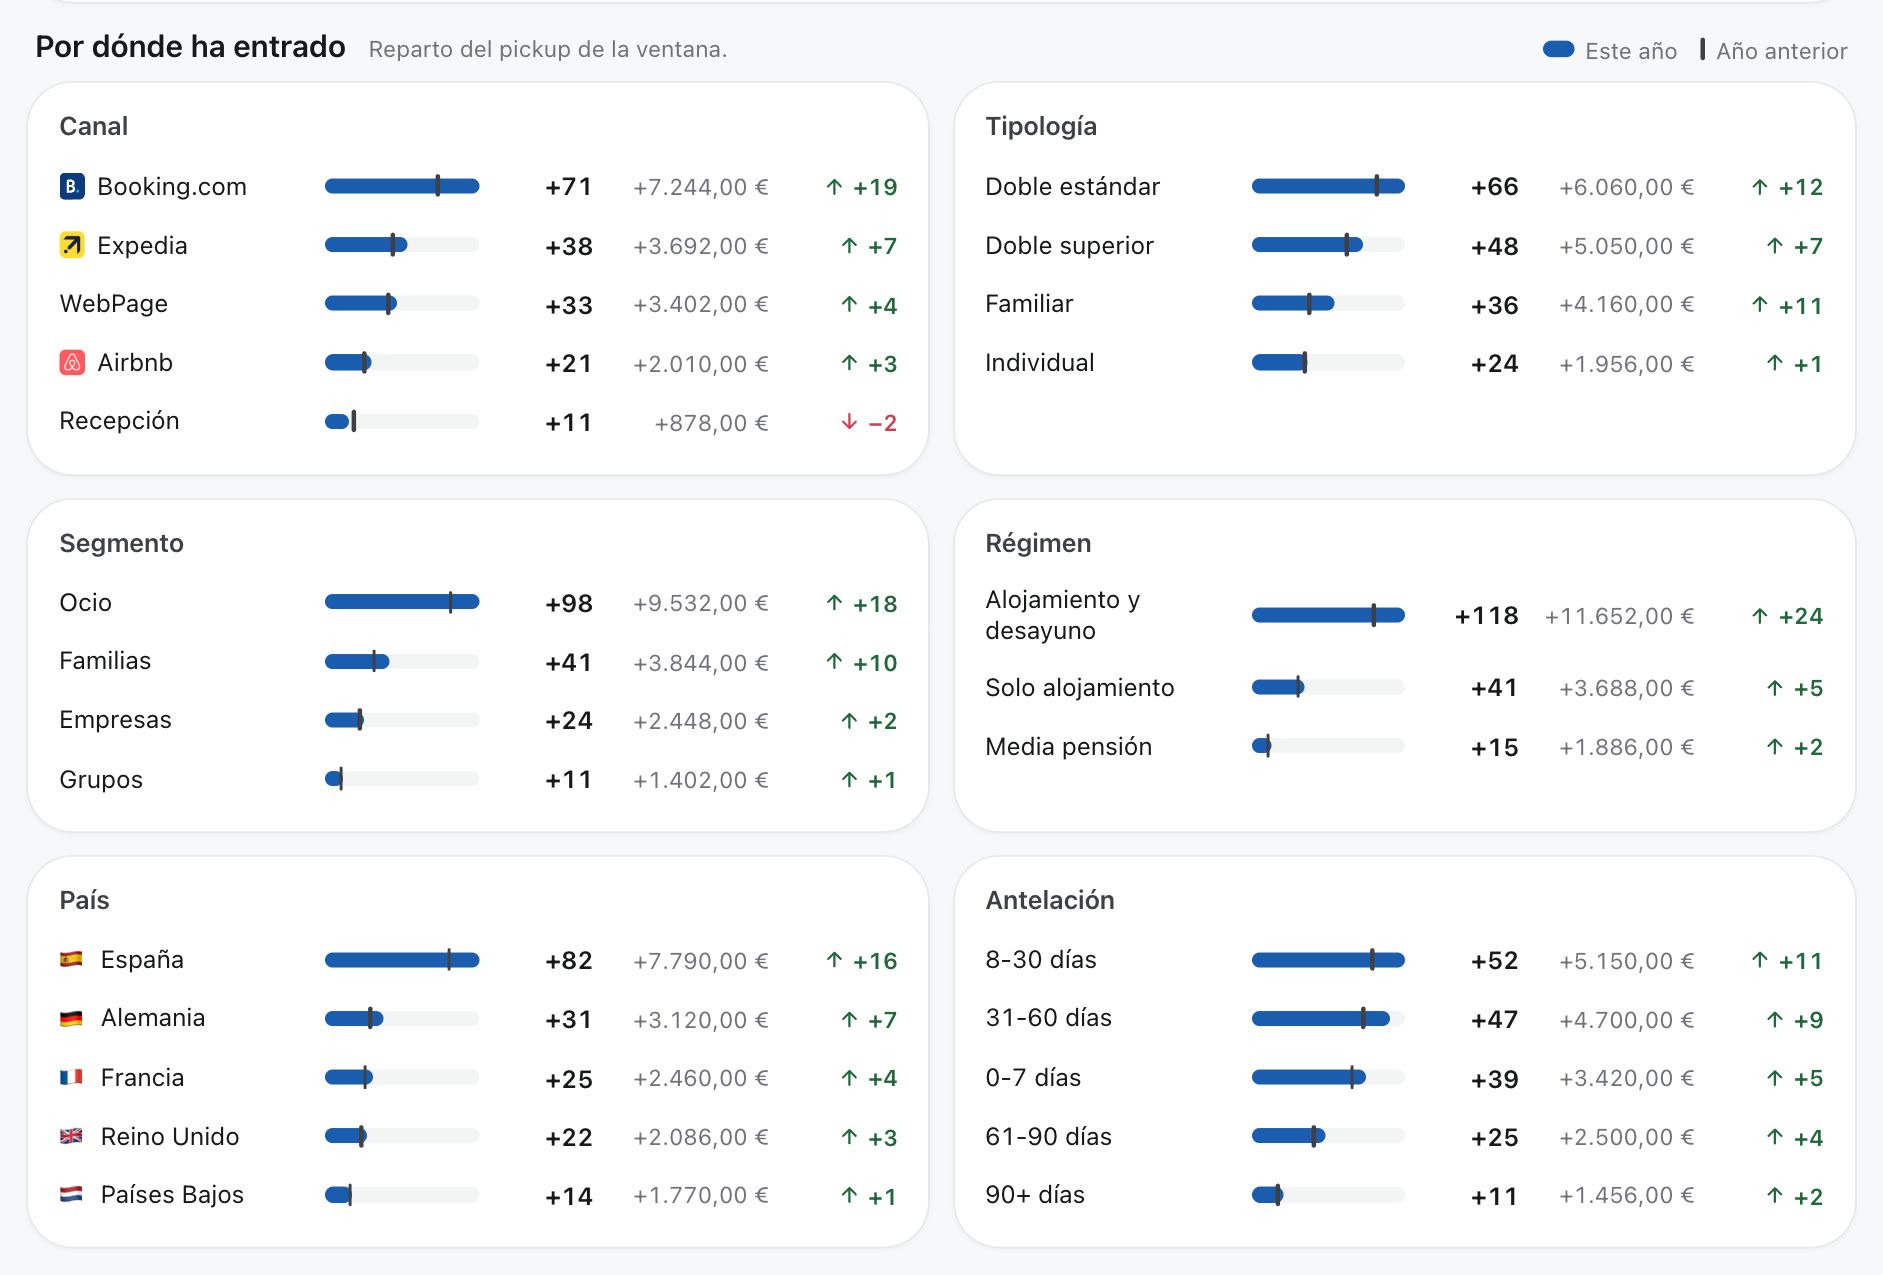Viewport: 1883px width, 1275px height.
Task: Click the up arrow in Media pensión row
Action: point(1775,747)
